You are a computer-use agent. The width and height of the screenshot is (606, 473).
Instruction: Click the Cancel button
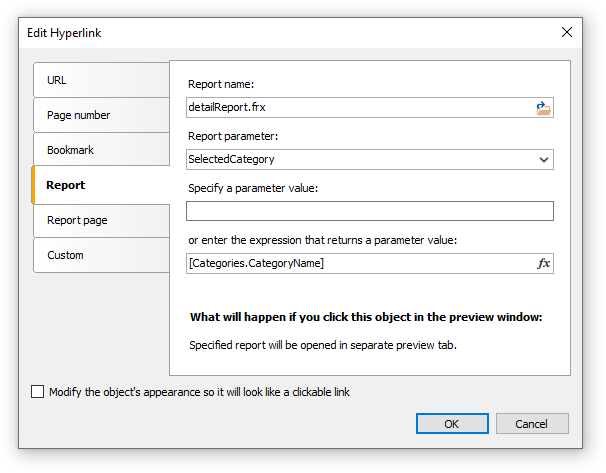click(x=532, y=424)
